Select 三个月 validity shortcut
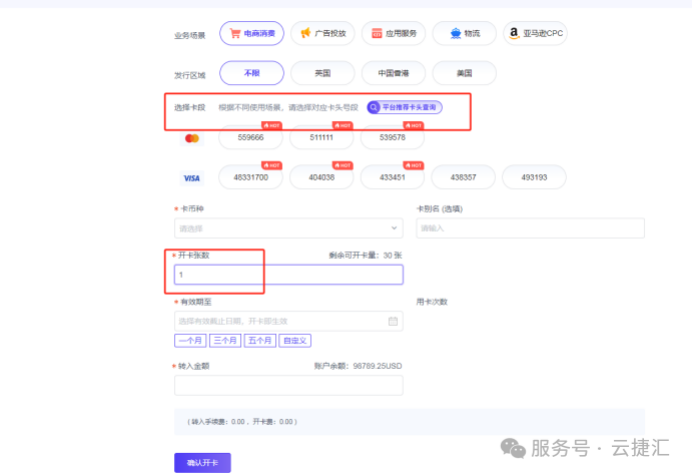This screenshot has width=692, height=476. click(x=226, y=341)
